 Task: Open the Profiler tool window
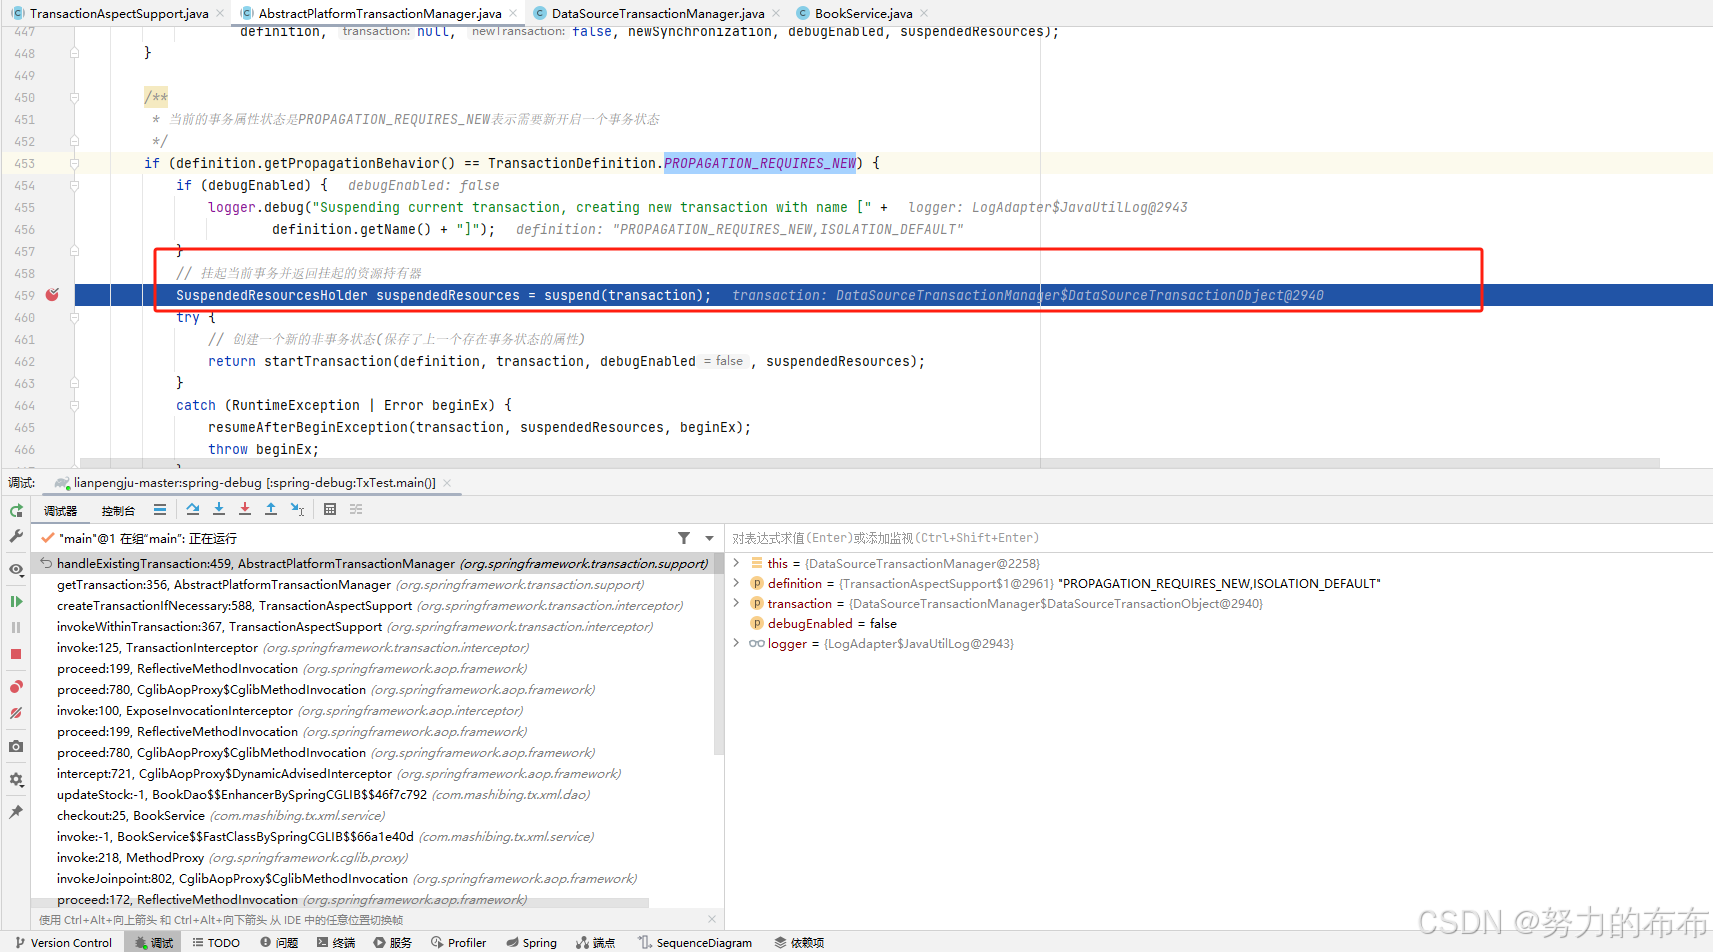[459, 943]
